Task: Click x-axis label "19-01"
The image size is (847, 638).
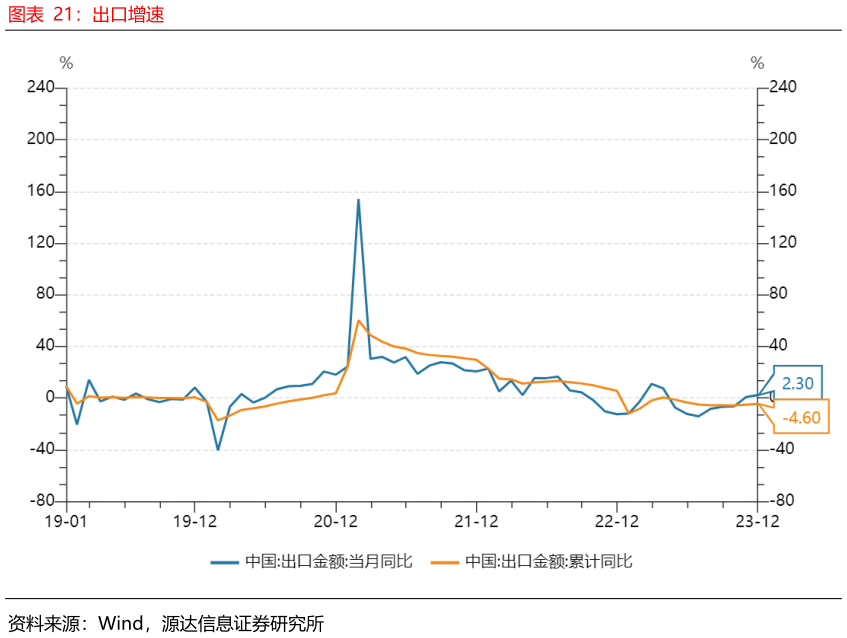Action: click(66, 521)
